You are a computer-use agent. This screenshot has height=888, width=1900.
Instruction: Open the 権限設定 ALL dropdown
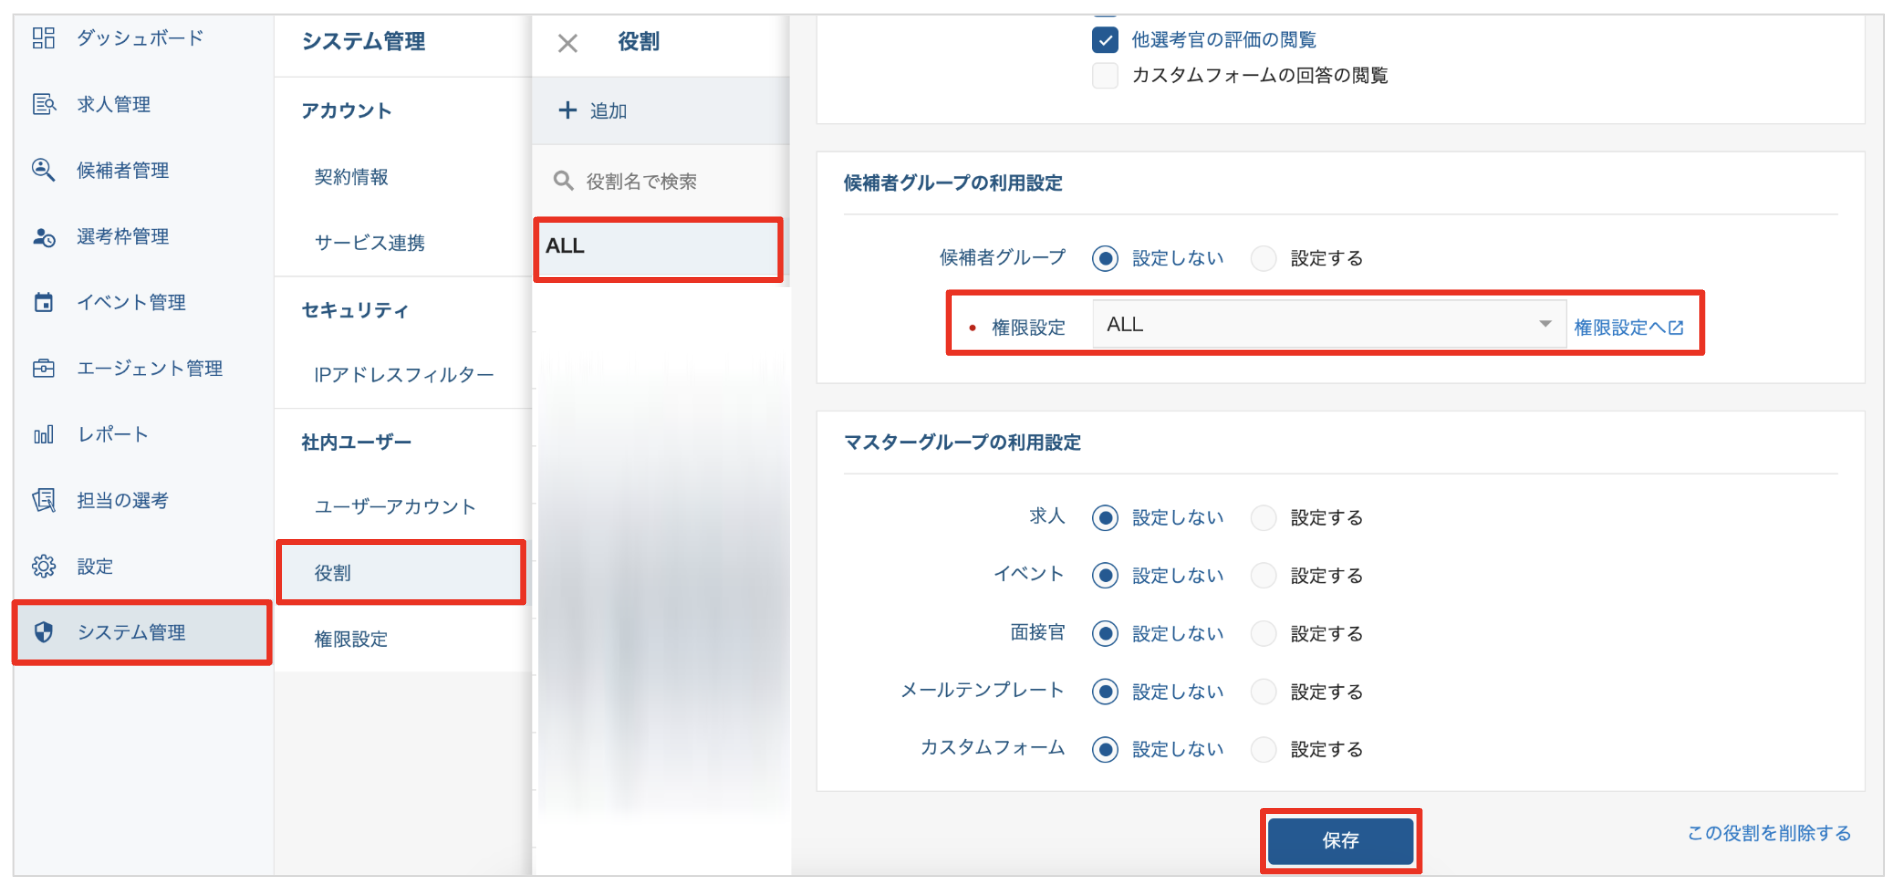[1328, 325]
